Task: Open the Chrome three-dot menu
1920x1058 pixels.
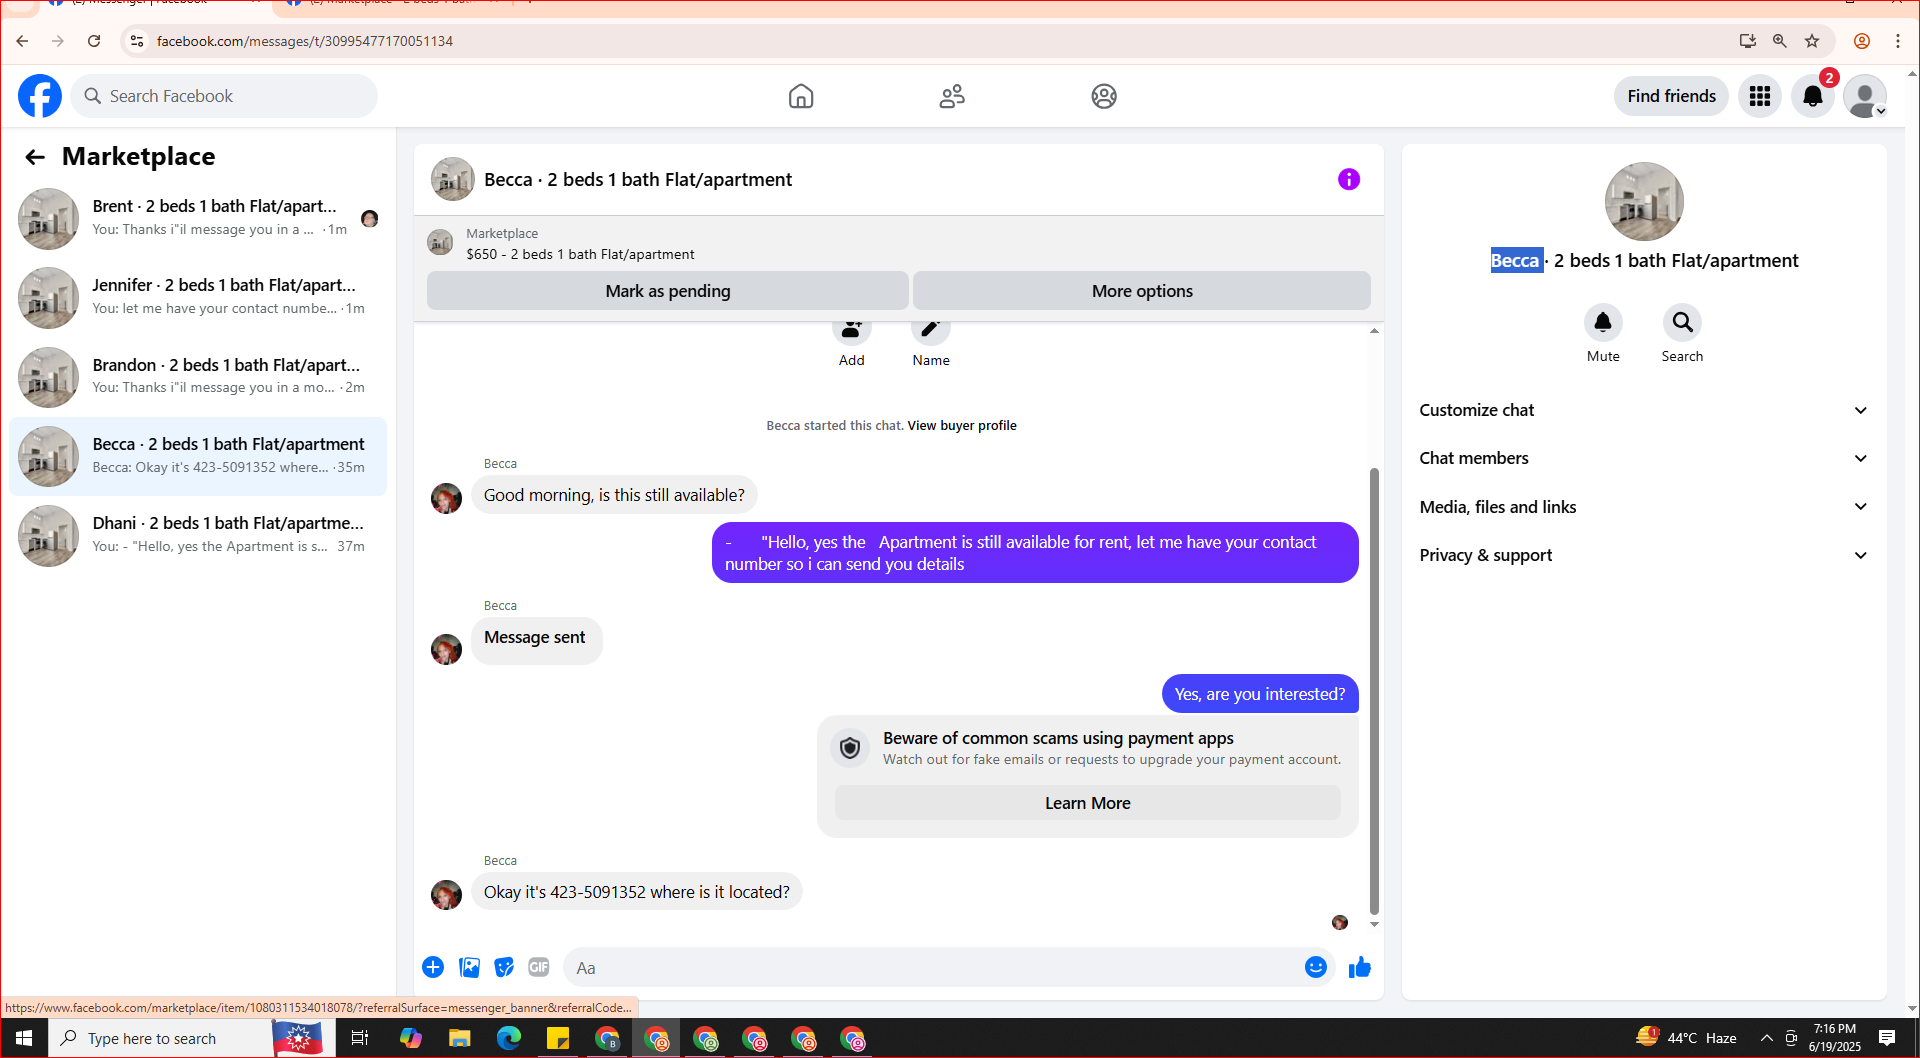Action: (1898, 41)
